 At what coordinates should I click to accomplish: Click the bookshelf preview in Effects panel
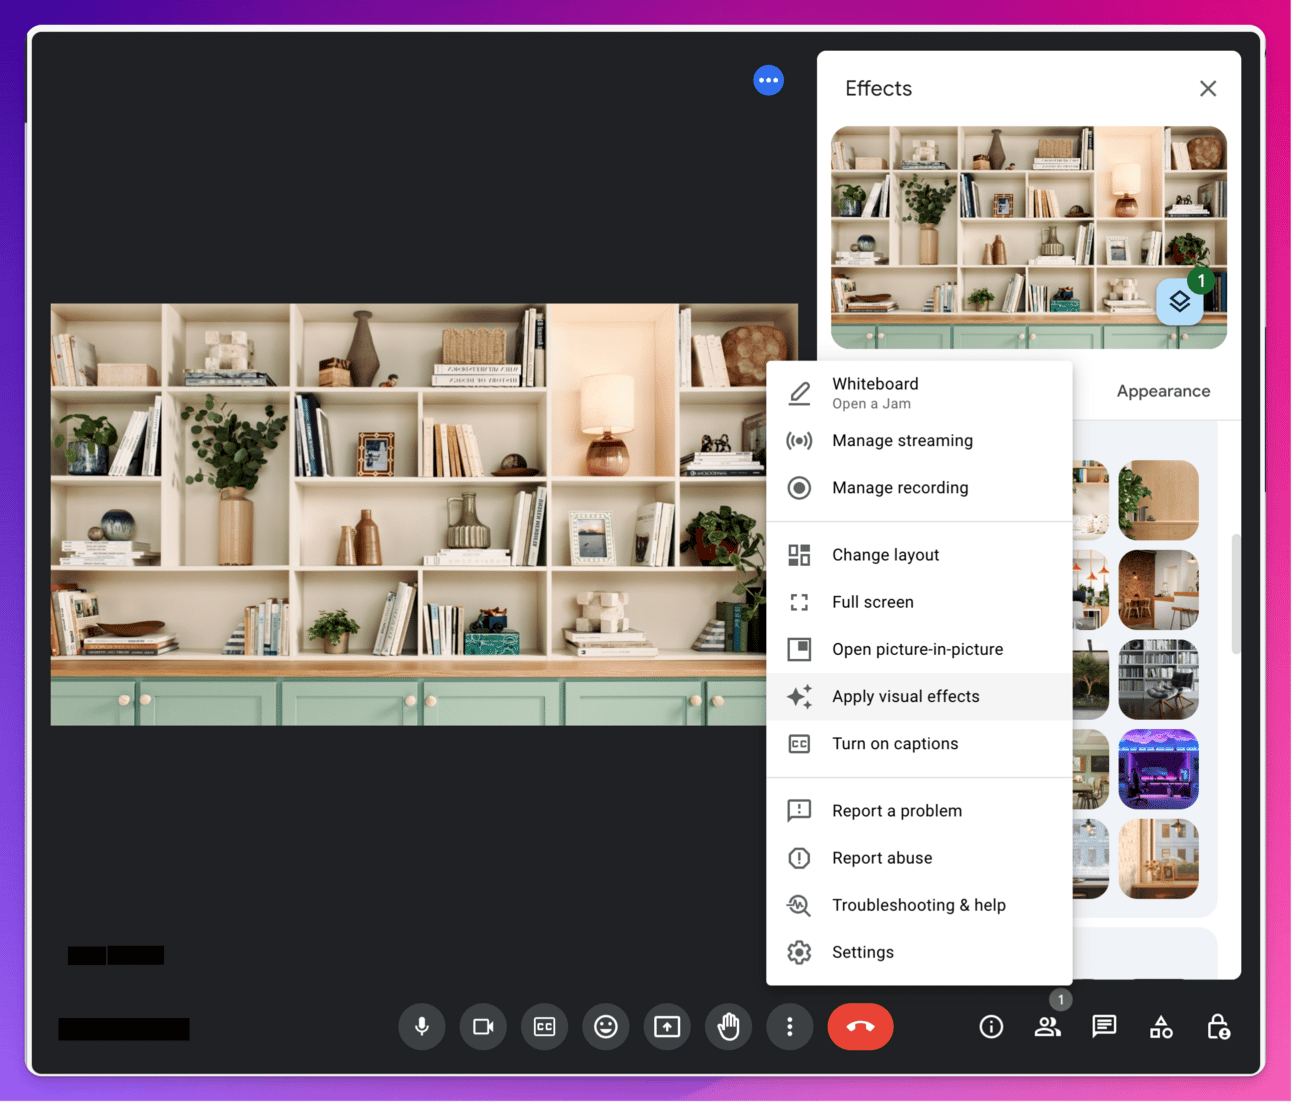(x=1029, y=237)
